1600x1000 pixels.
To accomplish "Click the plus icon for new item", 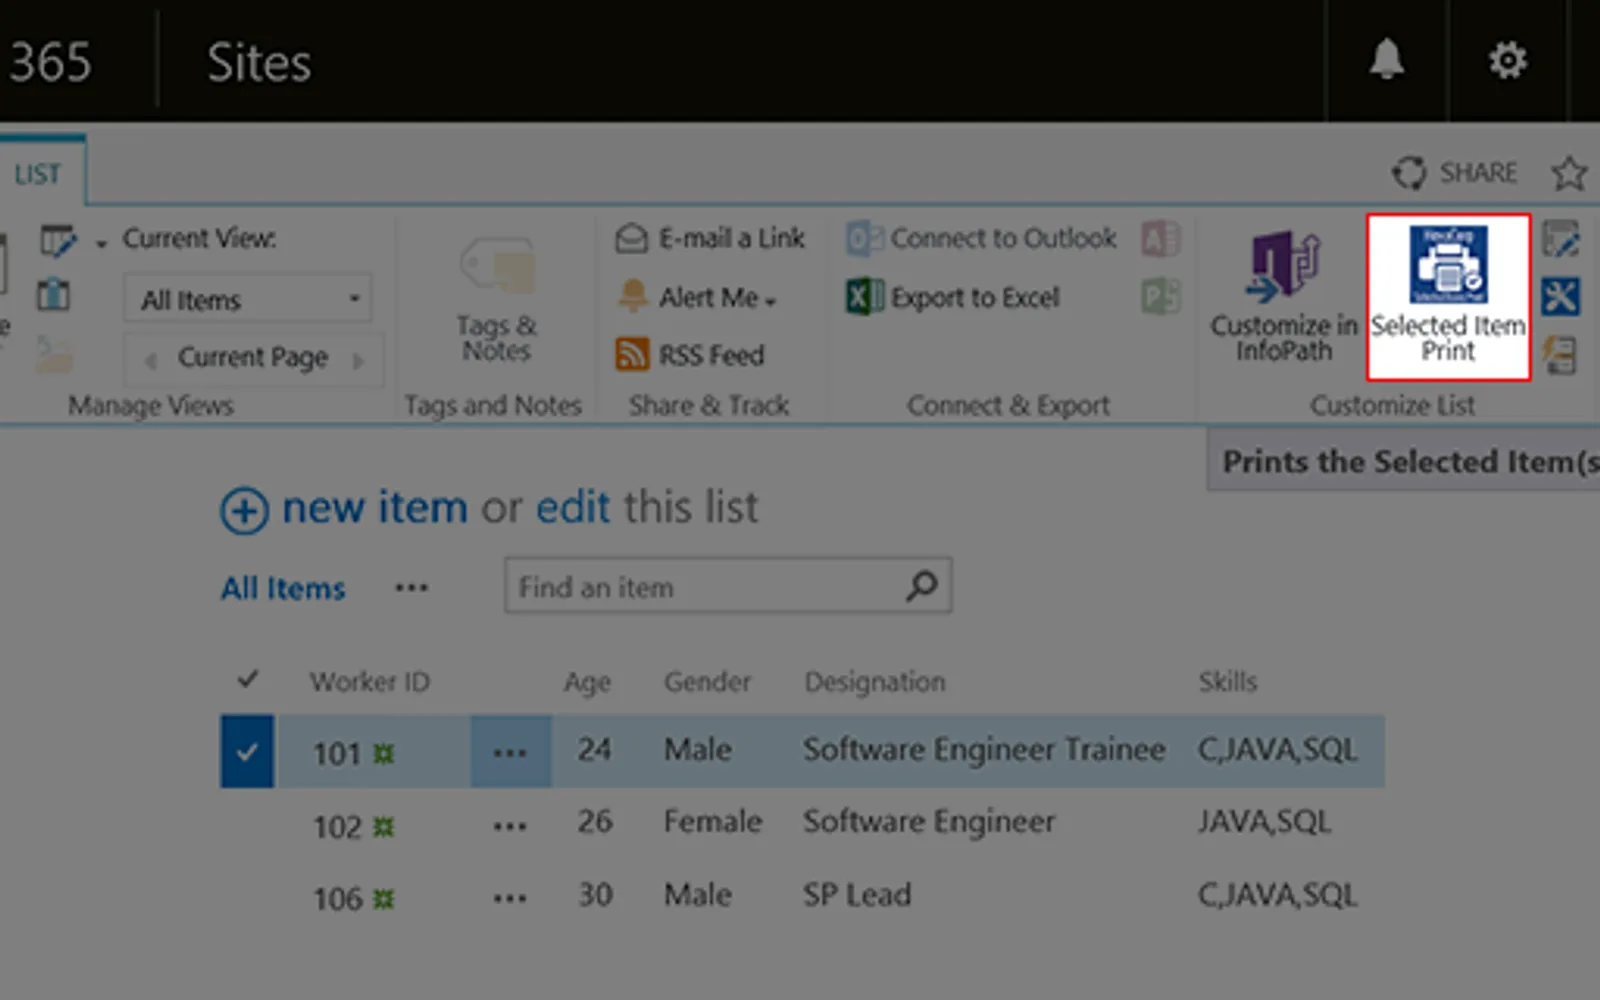I will pos(244,511).
